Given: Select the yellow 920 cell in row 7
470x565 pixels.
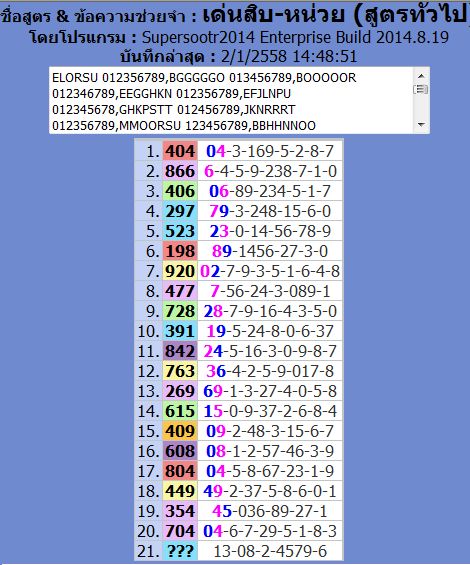Looking at the screenshot, I should pos(180,271).
